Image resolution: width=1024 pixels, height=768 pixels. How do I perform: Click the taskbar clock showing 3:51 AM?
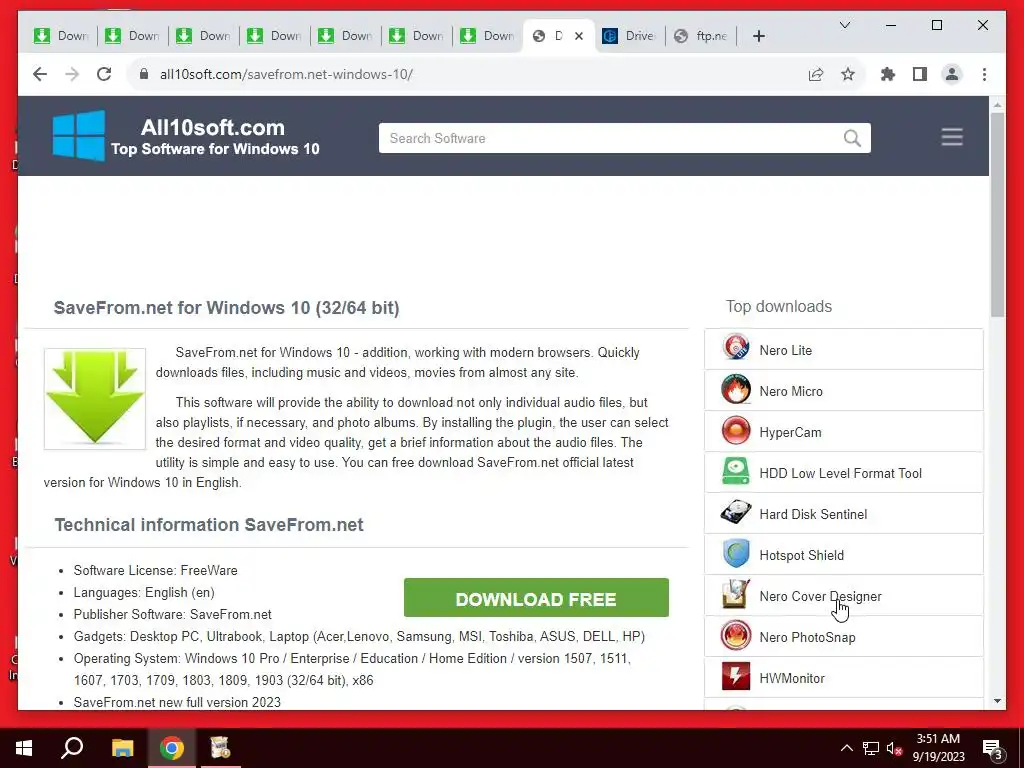pos(938,748)
